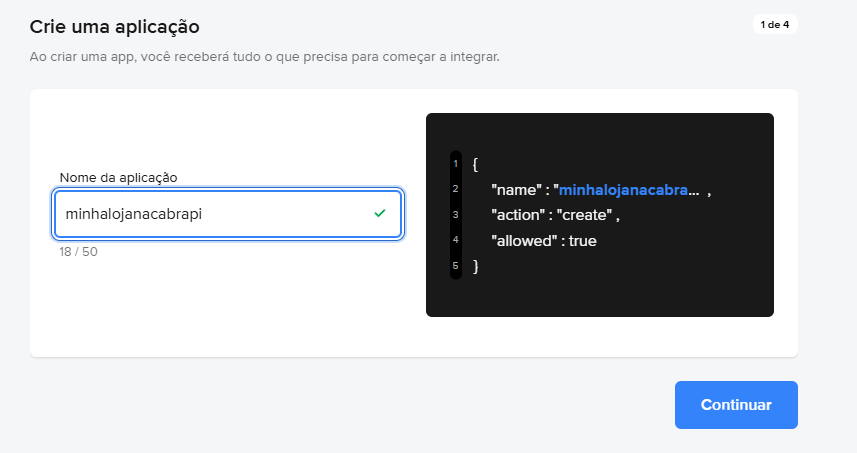Click the opening brace in code preview
This screenshot has height=453, width=857.
coord(476,164)
